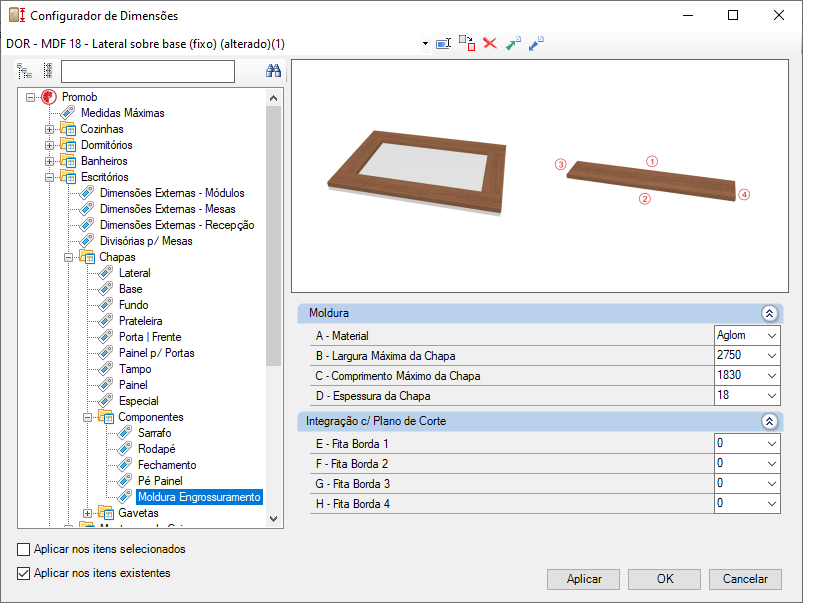Open the H - Fita Borda 4 dropdown
The width and height of the screenshot is (814, 611).
coord(771,504)
